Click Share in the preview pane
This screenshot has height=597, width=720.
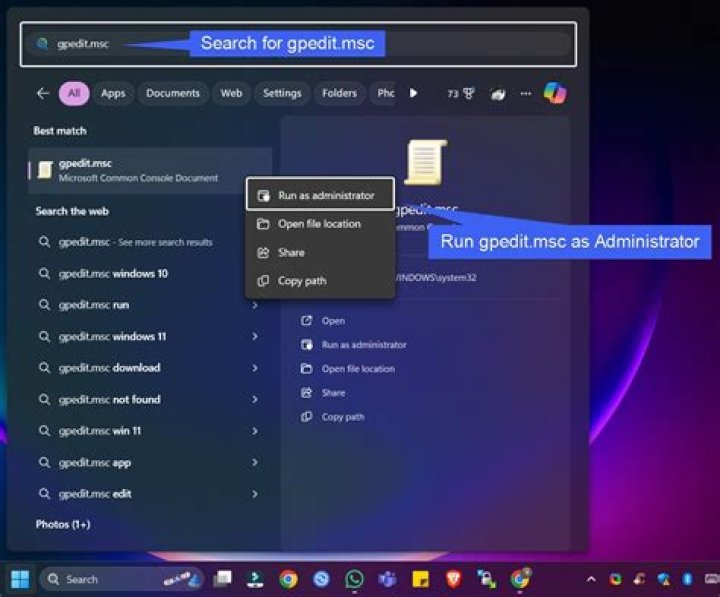[x=323, y=393]
